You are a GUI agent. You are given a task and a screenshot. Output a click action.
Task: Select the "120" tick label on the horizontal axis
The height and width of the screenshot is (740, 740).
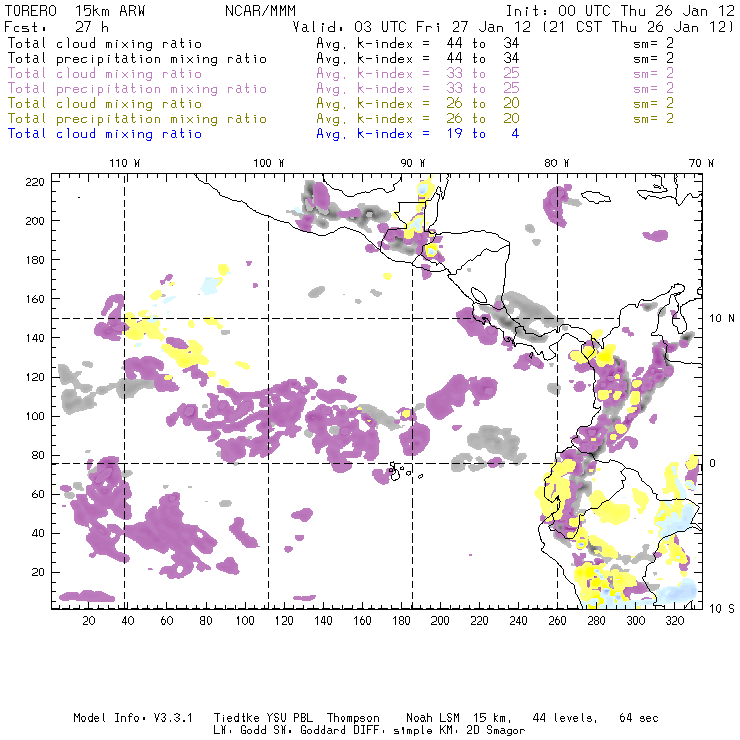(x=284, y=621)
